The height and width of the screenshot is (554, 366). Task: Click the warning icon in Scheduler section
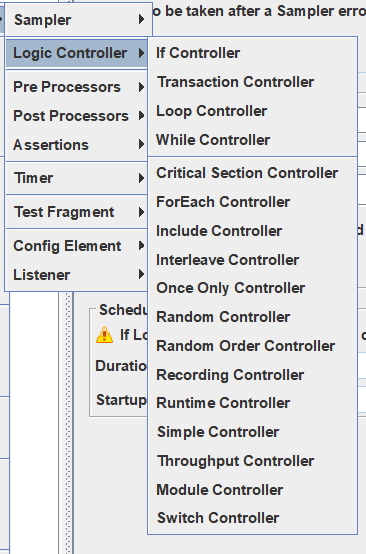click(x=105, y=335)
